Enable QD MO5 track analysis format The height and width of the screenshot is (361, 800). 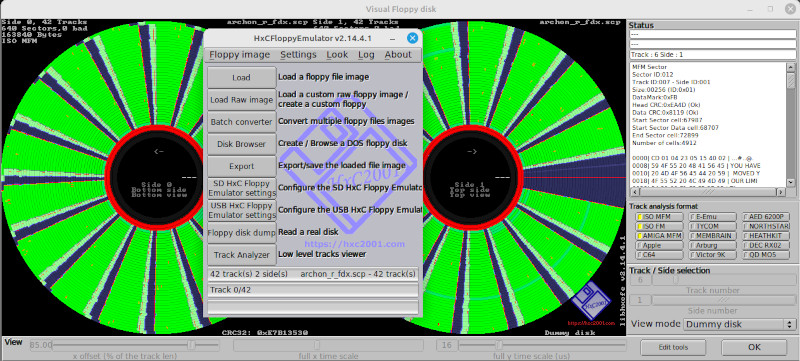[765, 255]
